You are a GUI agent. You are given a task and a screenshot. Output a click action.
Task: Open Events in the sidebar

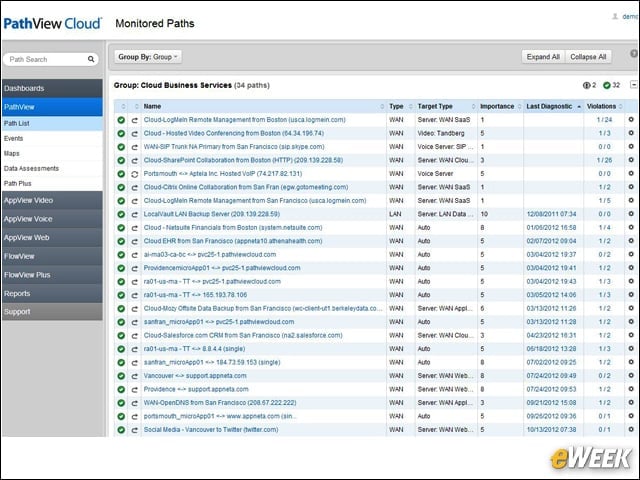pyautogui.click(x=52, y=138)
